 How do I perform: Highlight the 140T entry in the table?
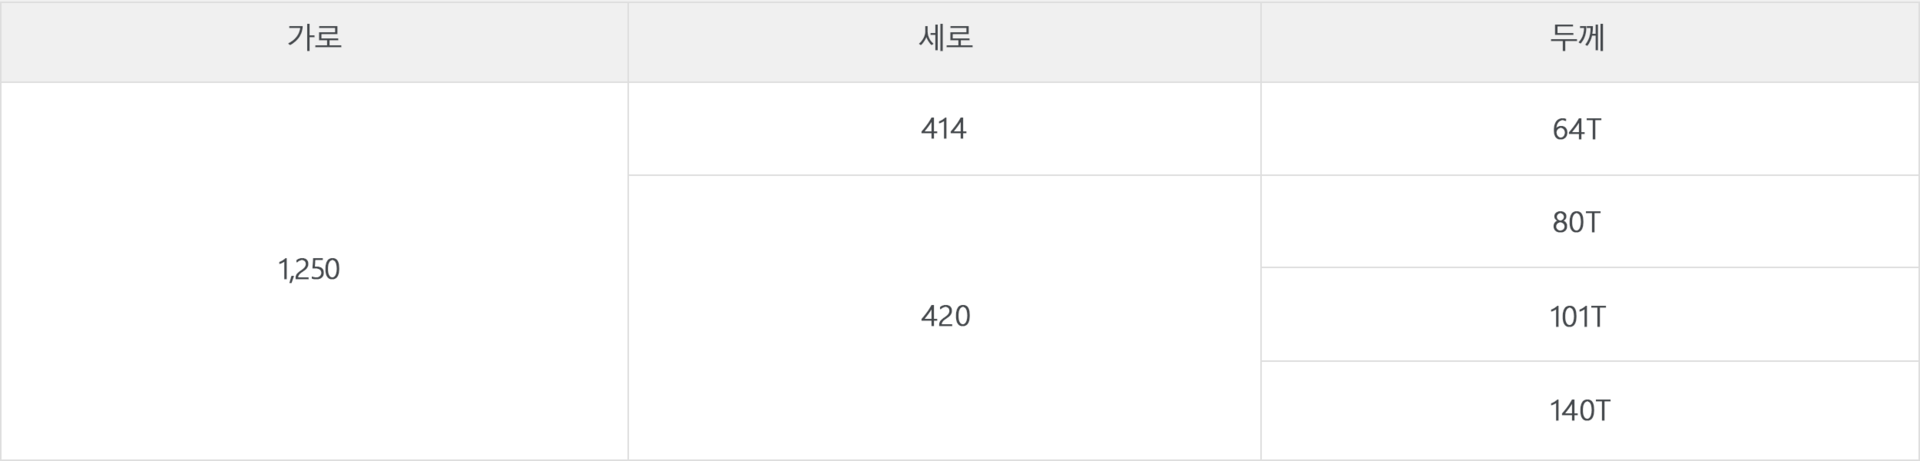tap(1579, 410)
